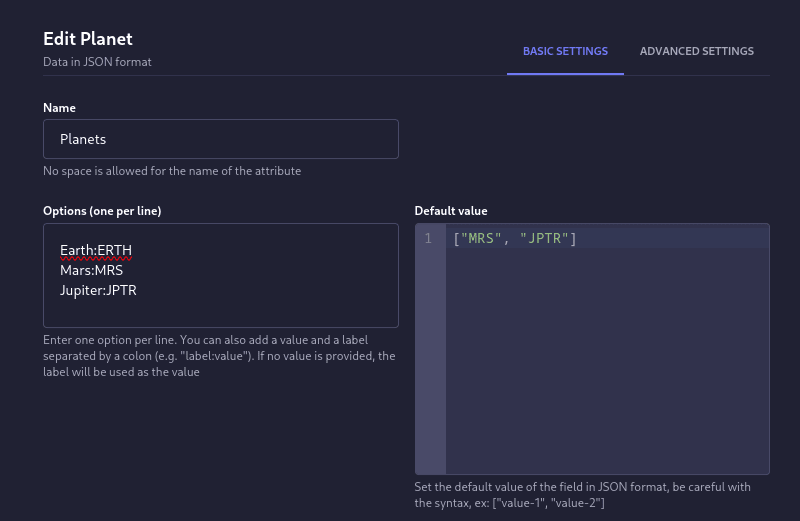Screen dimensions: 800x521
Task: Click the Earth:ERTH option line
Action: coord(96,250)
